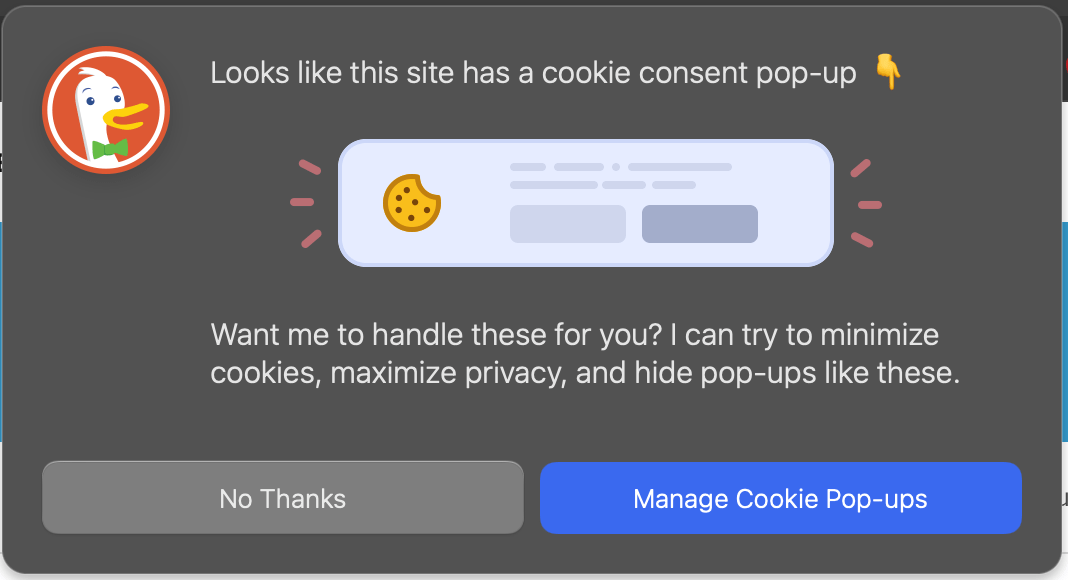Click the second row of placeholder text lines
This screenshot has height=580, width=1068.
coord(603,184)
